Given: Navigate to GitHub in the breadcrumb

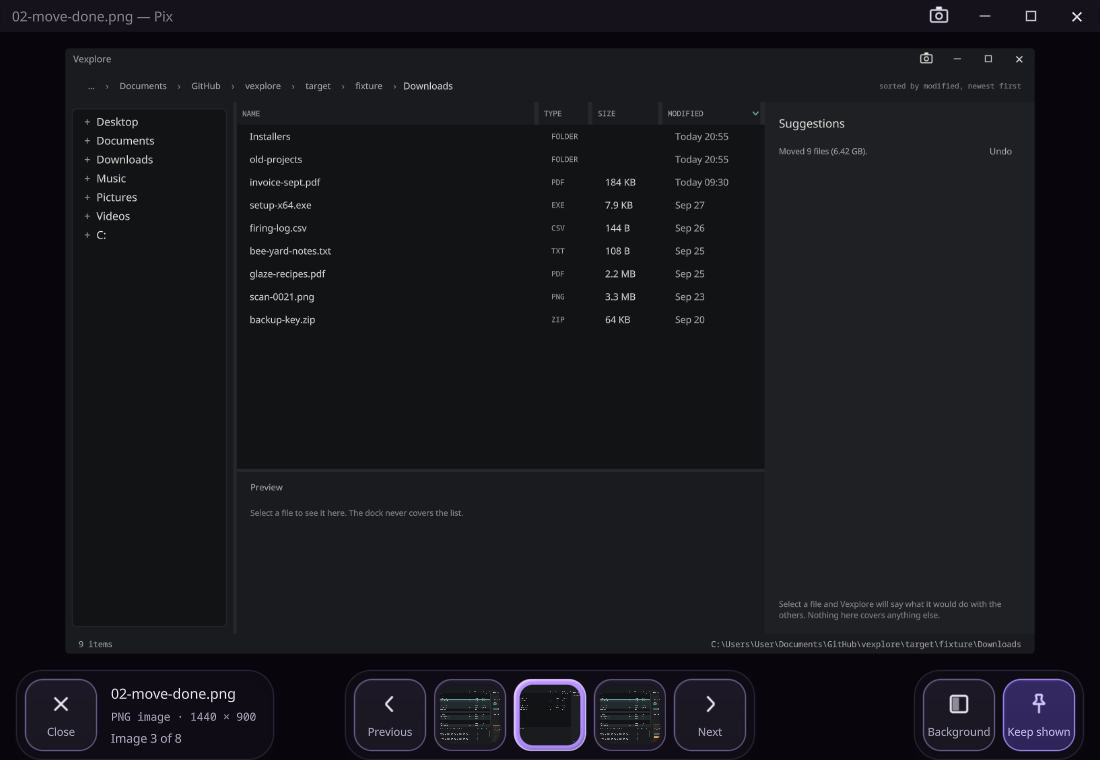Looking at the screenshot, I should click(206, 86).
